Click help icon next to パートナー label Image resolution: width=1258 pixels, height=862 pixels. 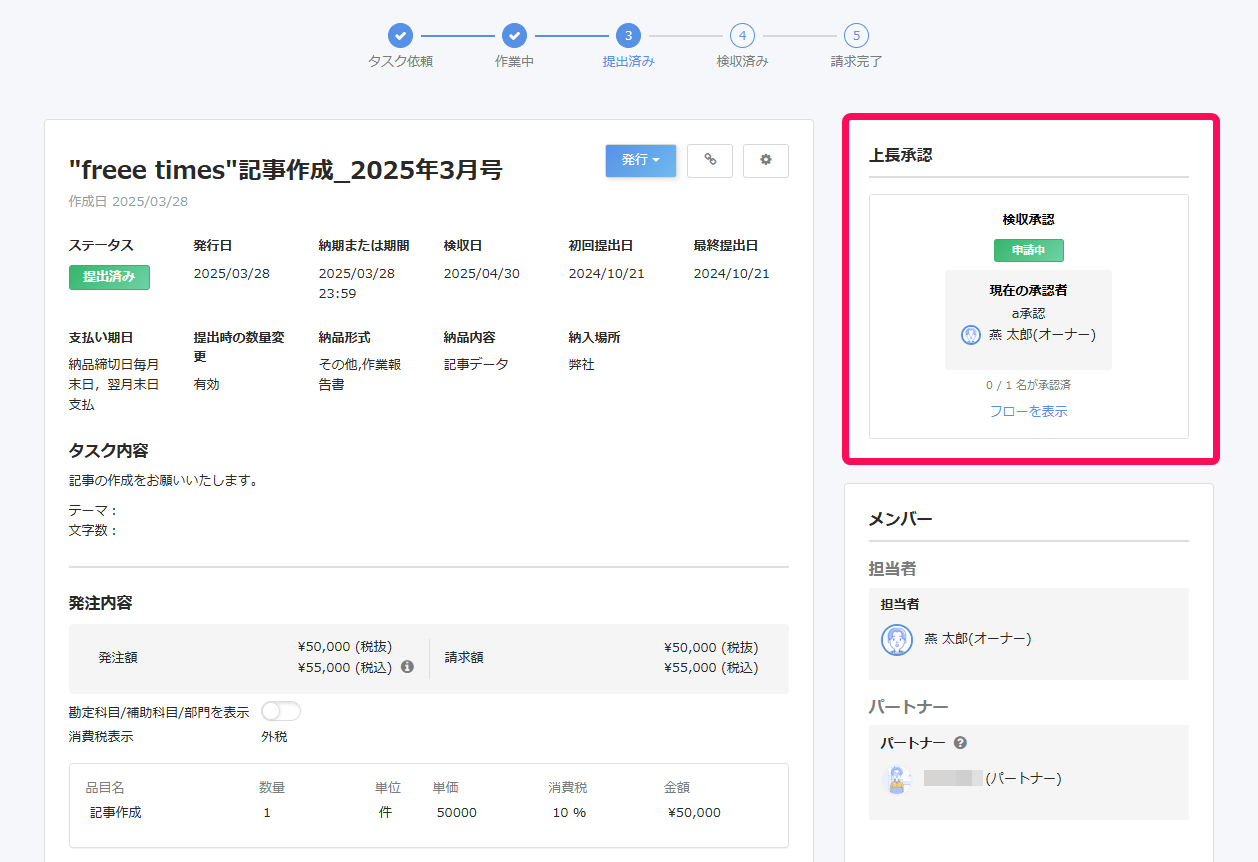pos(960,743)
